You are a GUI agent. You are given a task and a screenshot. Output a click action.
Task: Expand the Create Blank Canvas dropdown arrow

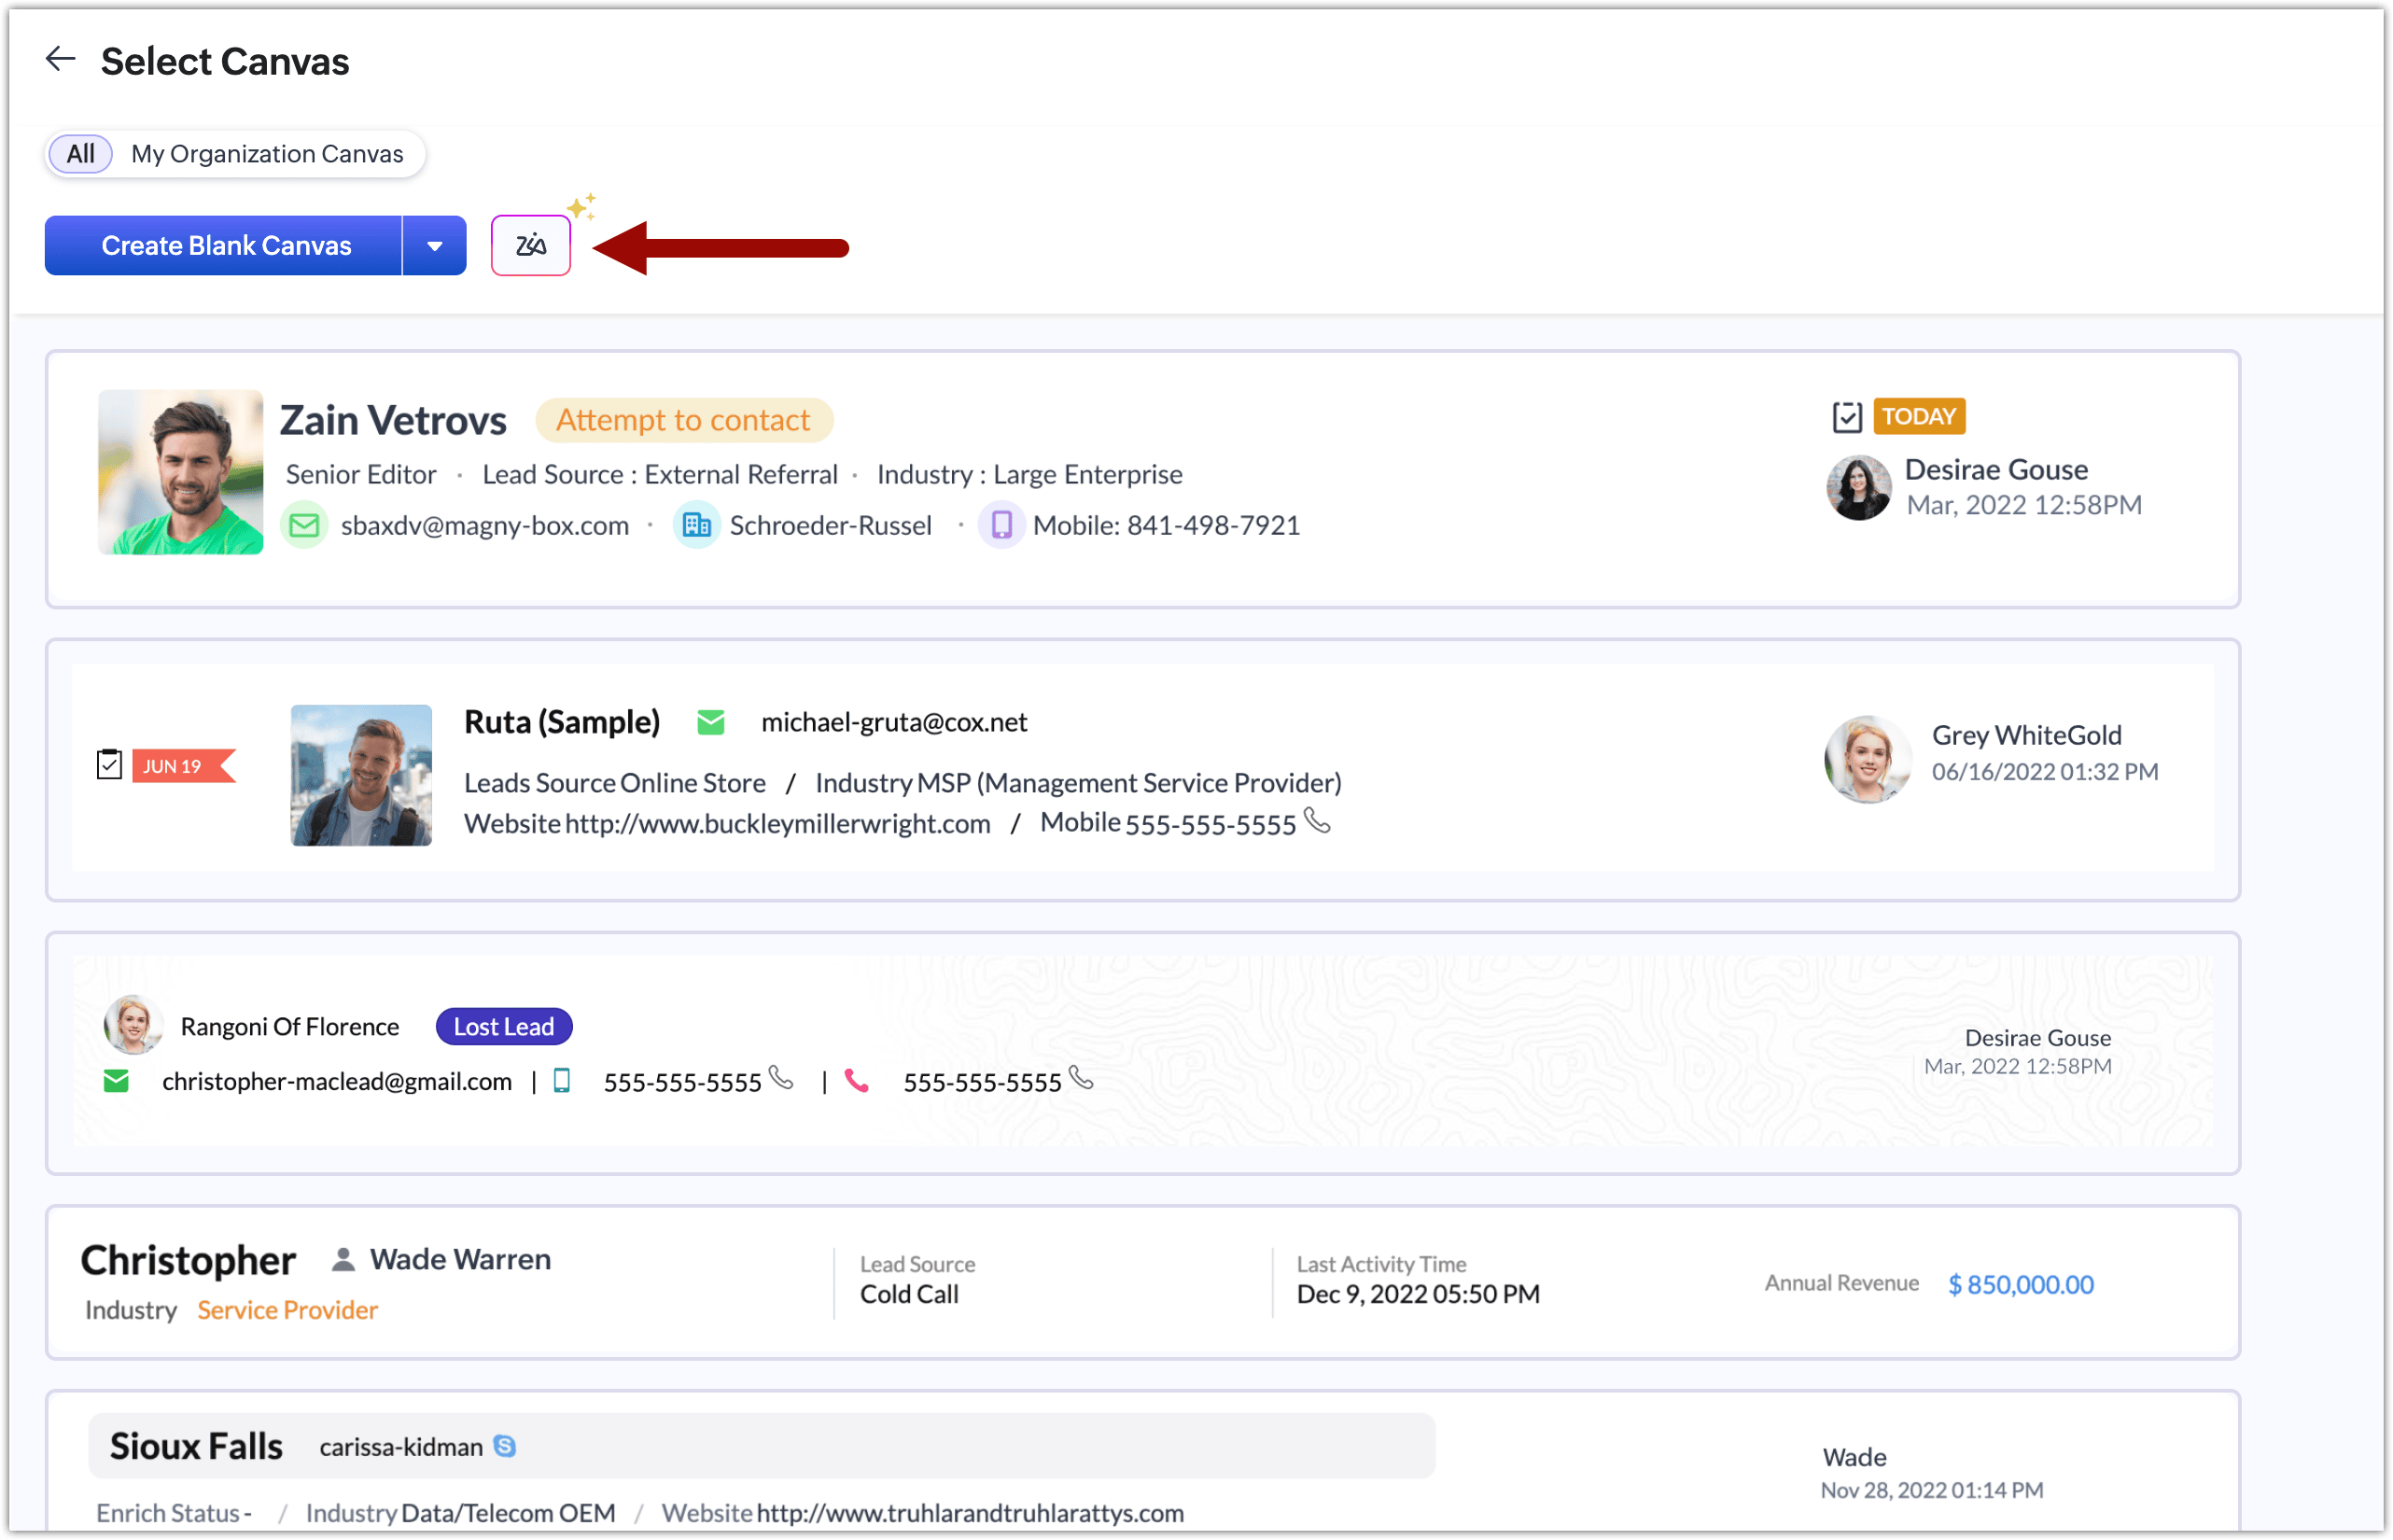pos(434,246)
